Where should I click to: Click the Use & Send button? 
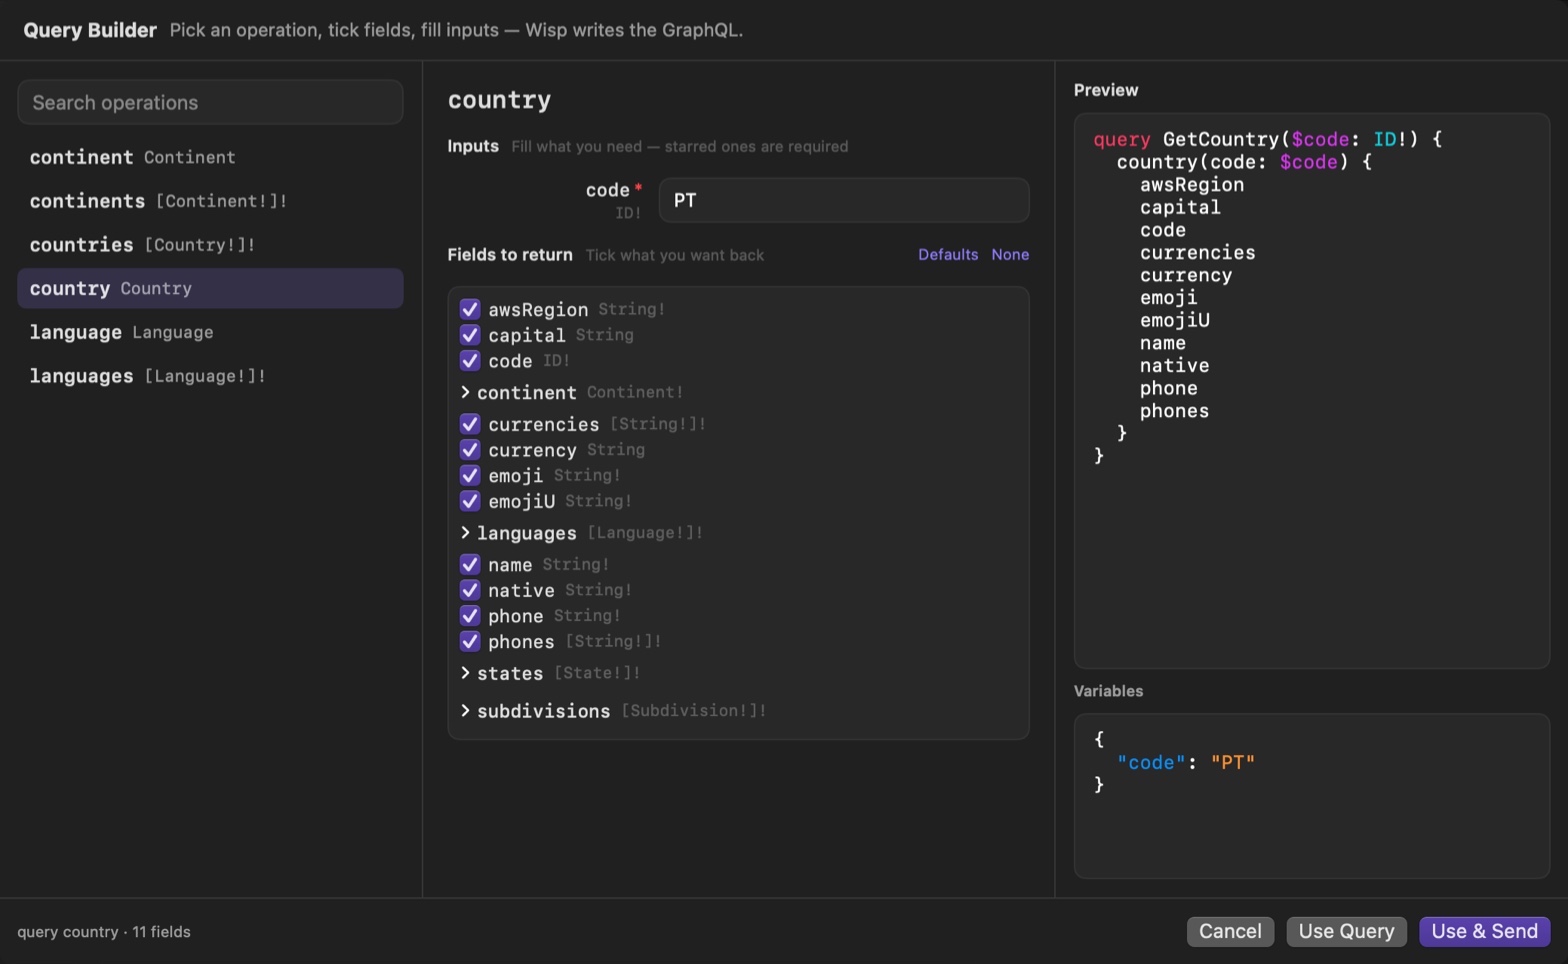click(1485, 931)
